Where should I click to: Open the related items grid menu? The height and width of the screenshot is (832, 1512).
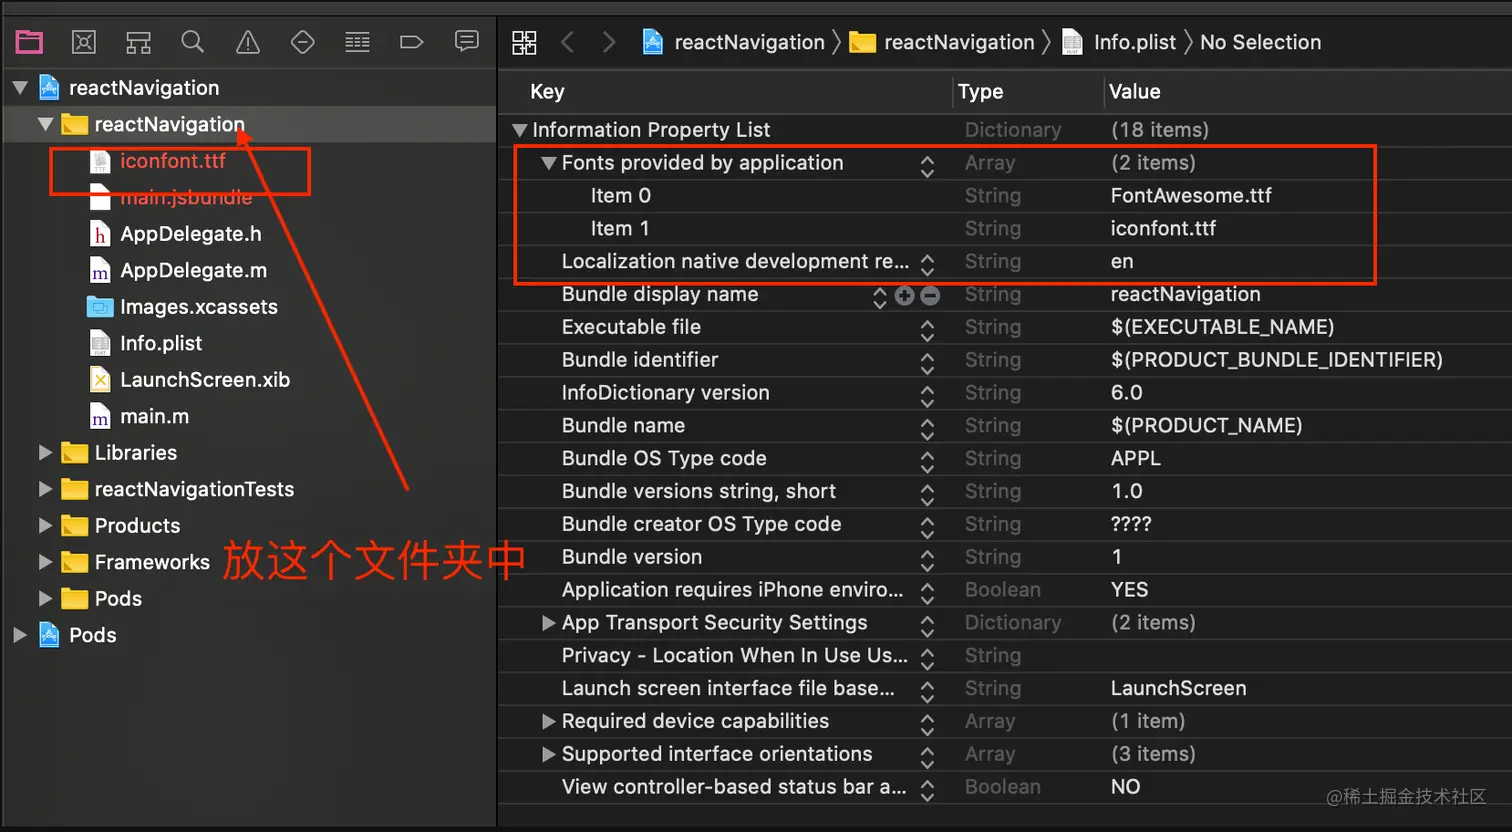[524, 42]
